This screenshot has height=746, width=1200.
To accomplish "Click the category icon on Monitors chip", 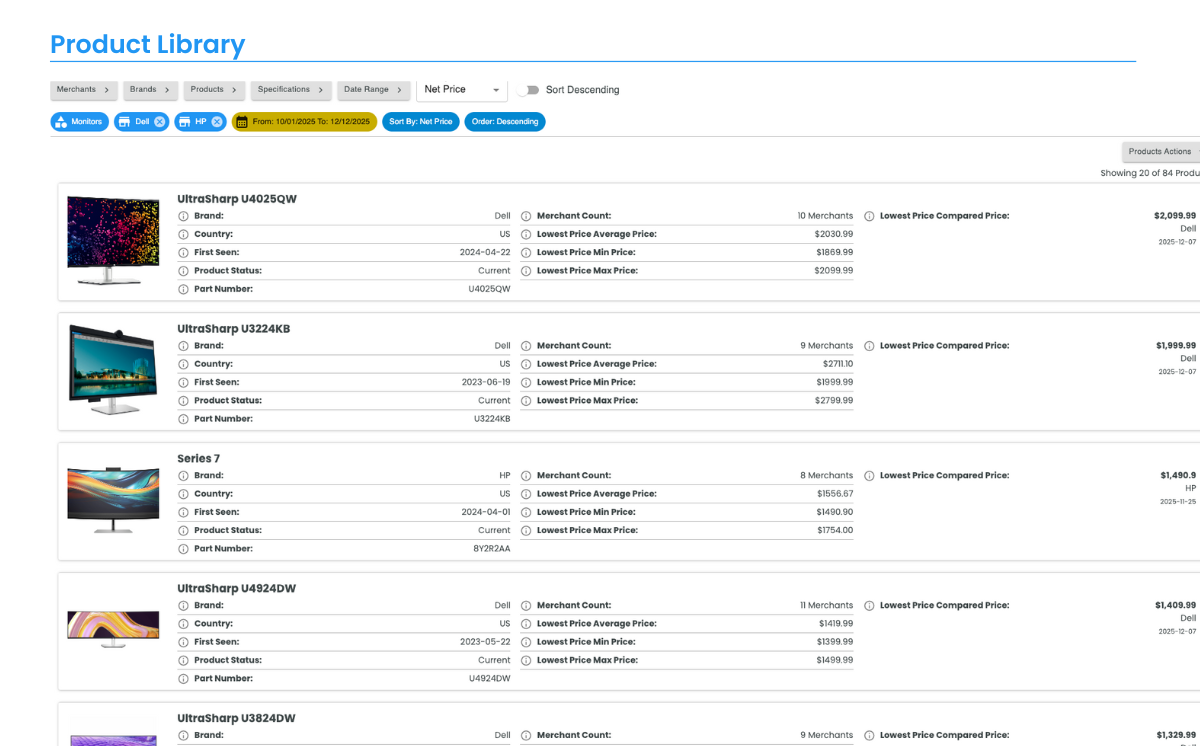I will click(60, 122).
